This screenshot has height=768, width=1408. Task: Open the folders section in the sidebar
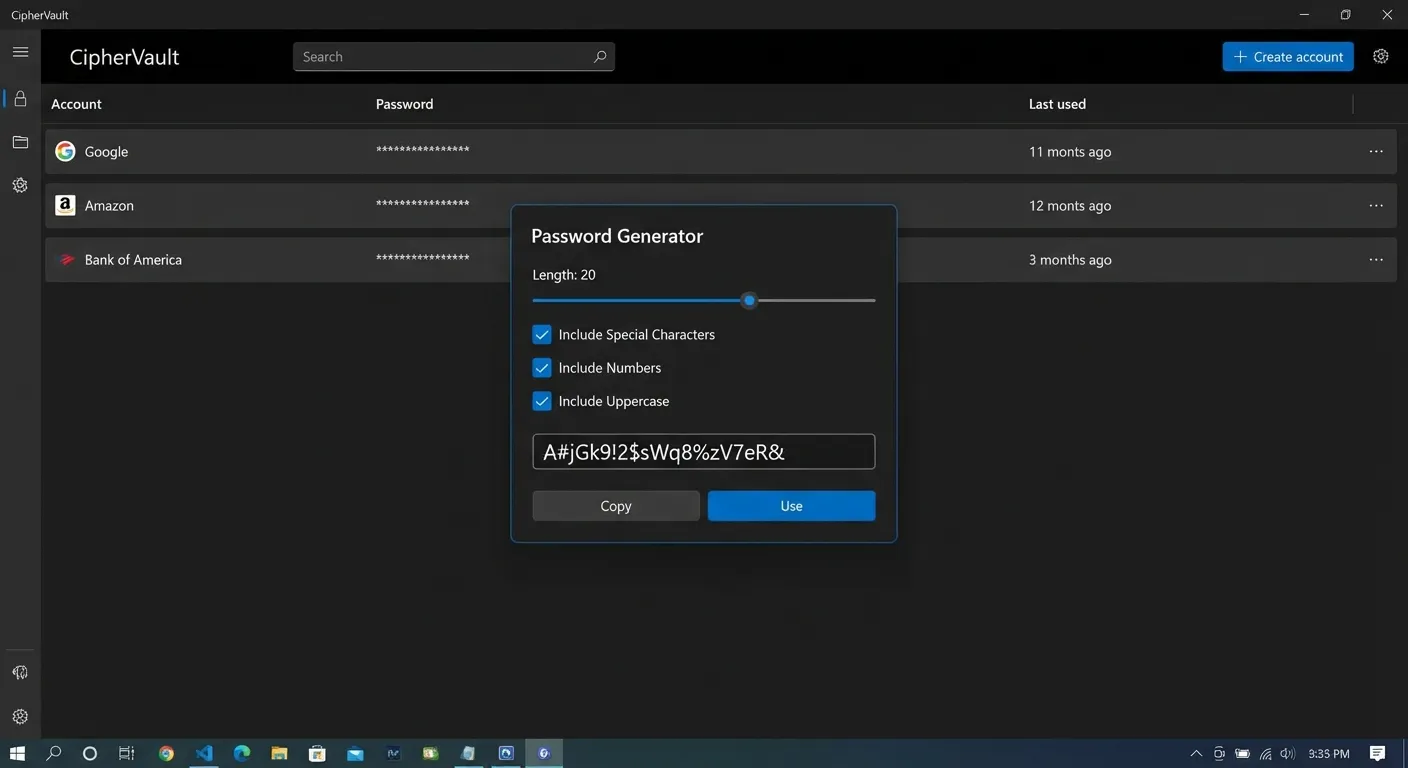coord(20,141)
